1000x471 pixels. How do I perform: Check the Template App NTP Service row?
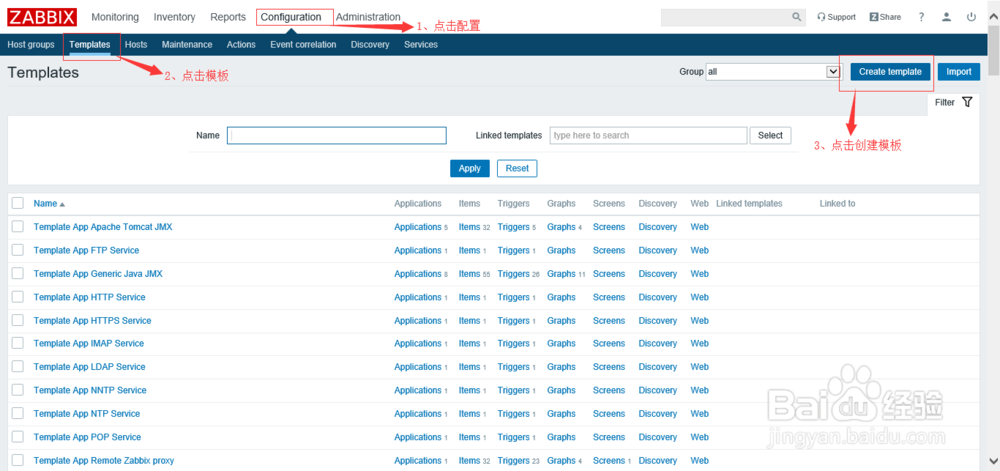tap(18, 414)
